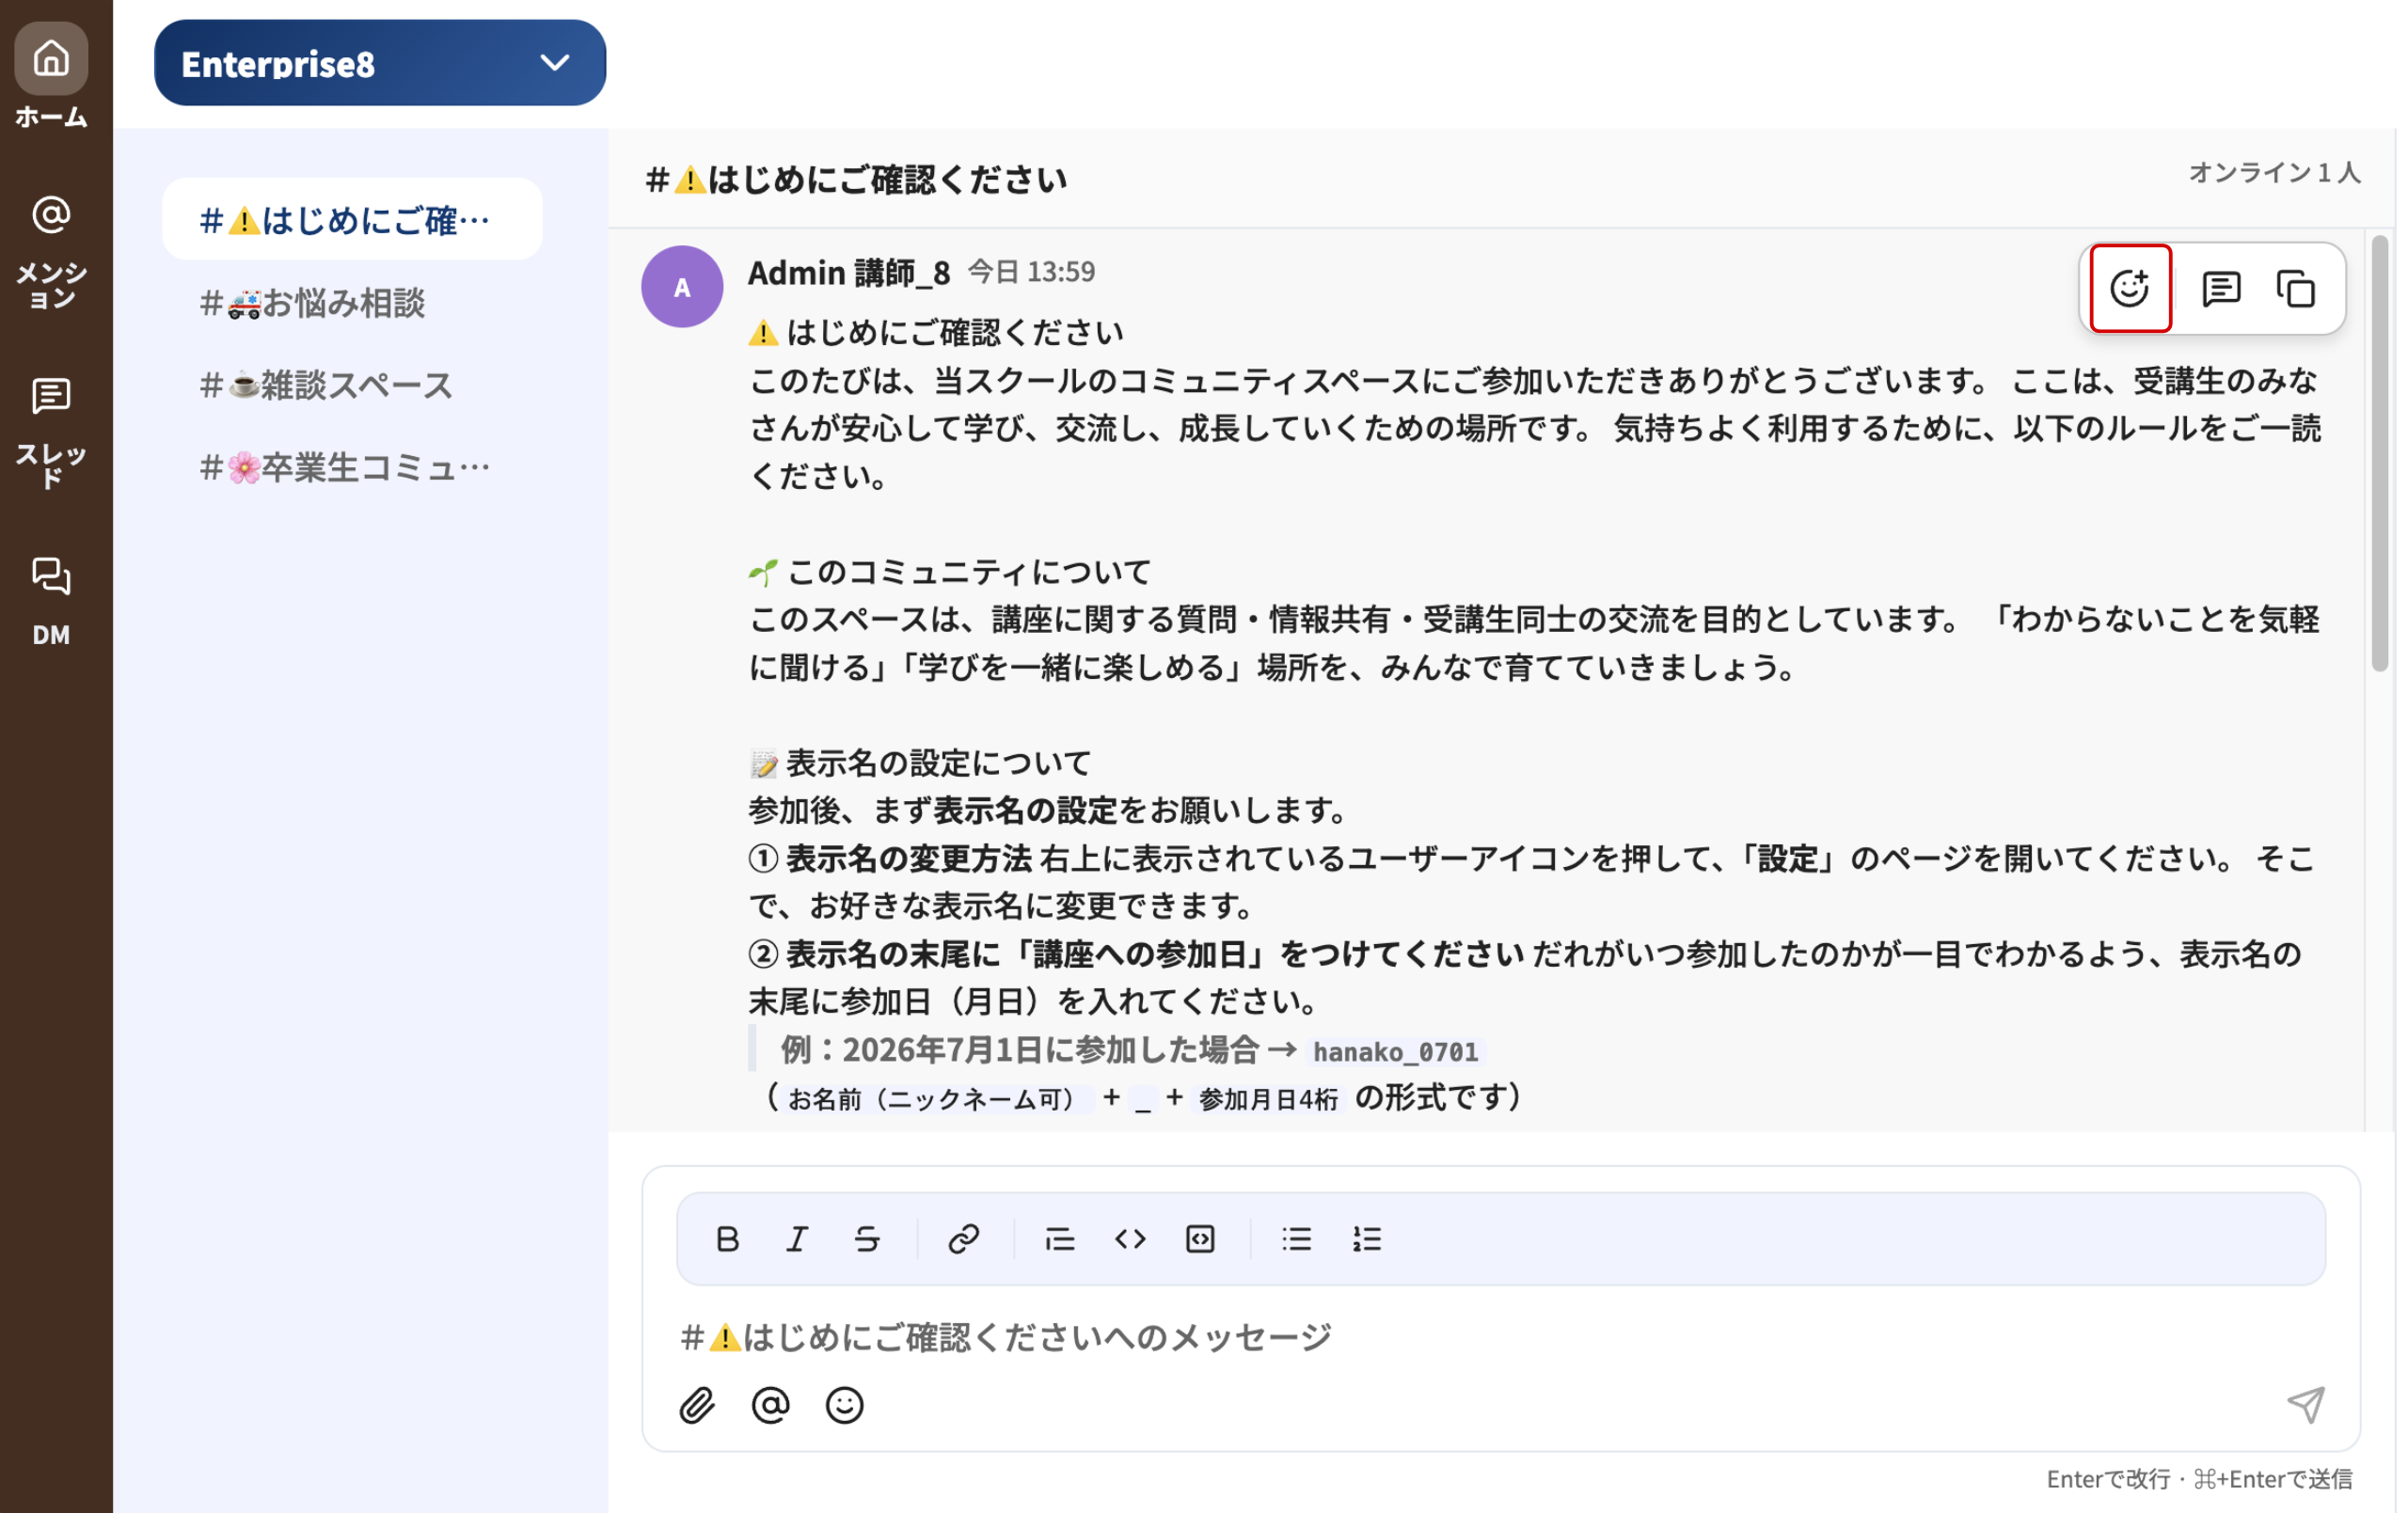Start a bulleted list

point(1296,1239)
